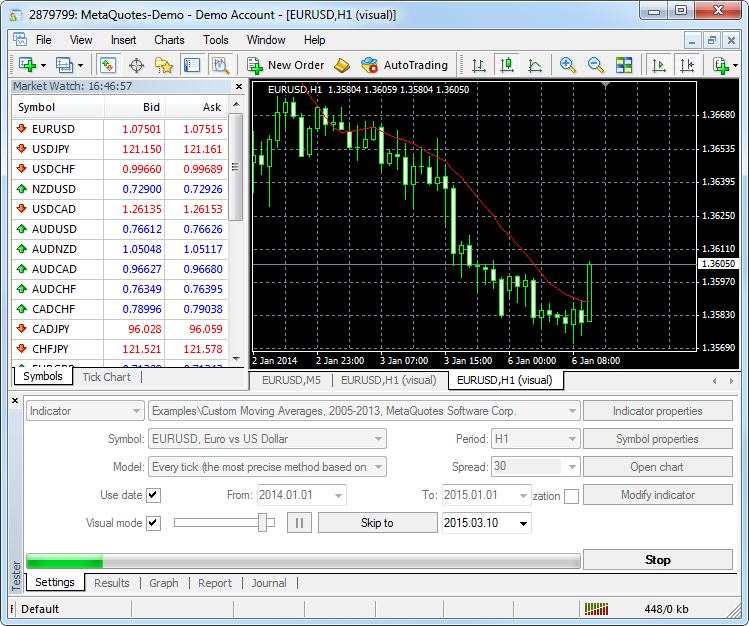Pause the visual test playback
This screenshot has height=626, width=749.
tap(299, 523)
